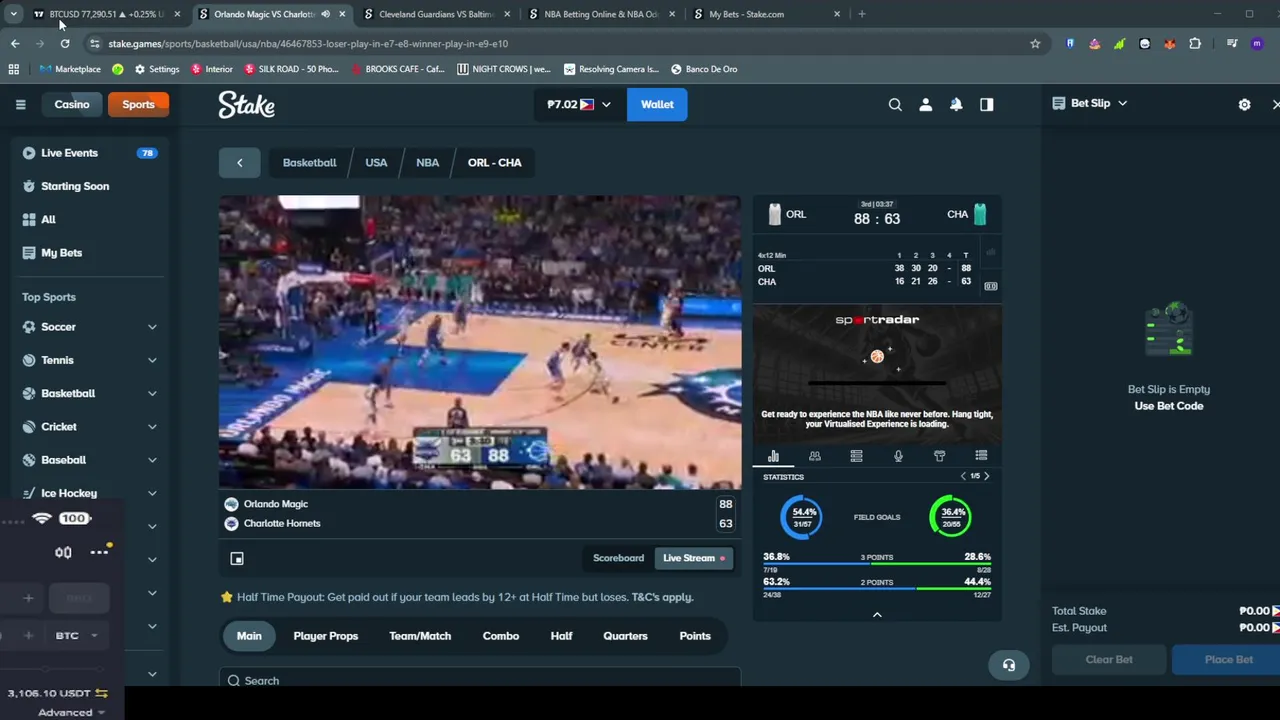Open the commentary microphone icon in tracker
The image size is (1280, 720).
898,456
